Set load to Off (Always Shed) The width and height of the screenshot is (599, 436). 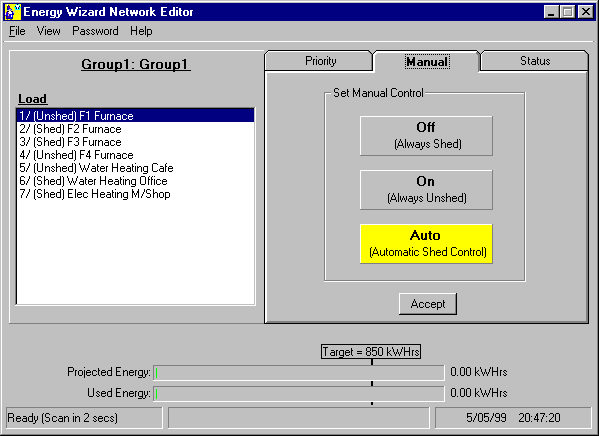[x=426, y=136]
